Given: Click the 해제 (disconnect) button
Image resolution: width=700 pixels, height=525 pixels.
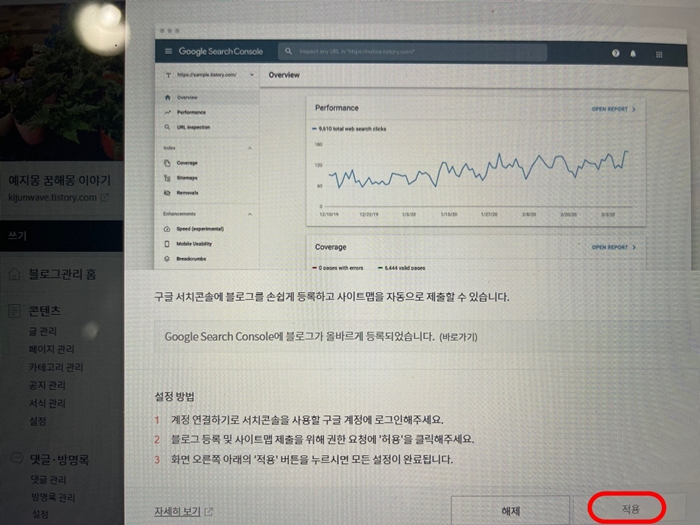Looking at the screenshot, I should click(510, 510).
